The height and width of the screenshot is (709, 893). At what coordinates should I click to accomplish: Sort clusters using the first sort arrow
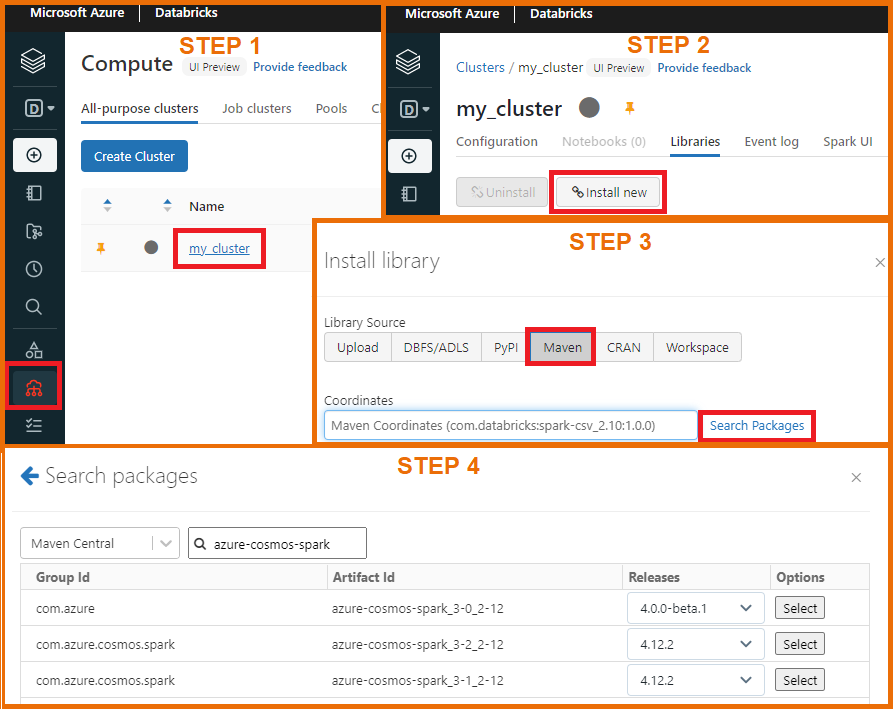tap(108, 206)
